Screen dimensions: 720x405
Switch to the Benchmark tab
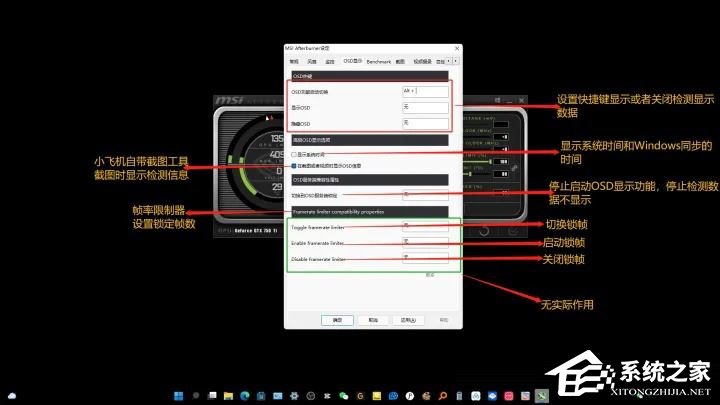379,61
